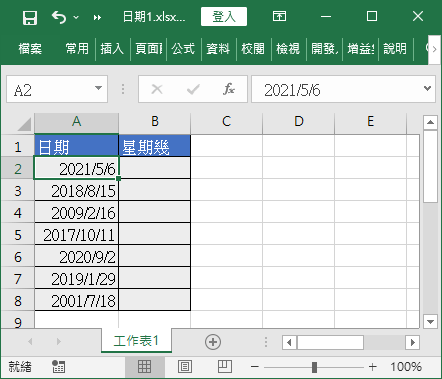Screen dimensions: 442x379
Task: Select the 工作表1 sheet tab
Action: pos(136,341)
